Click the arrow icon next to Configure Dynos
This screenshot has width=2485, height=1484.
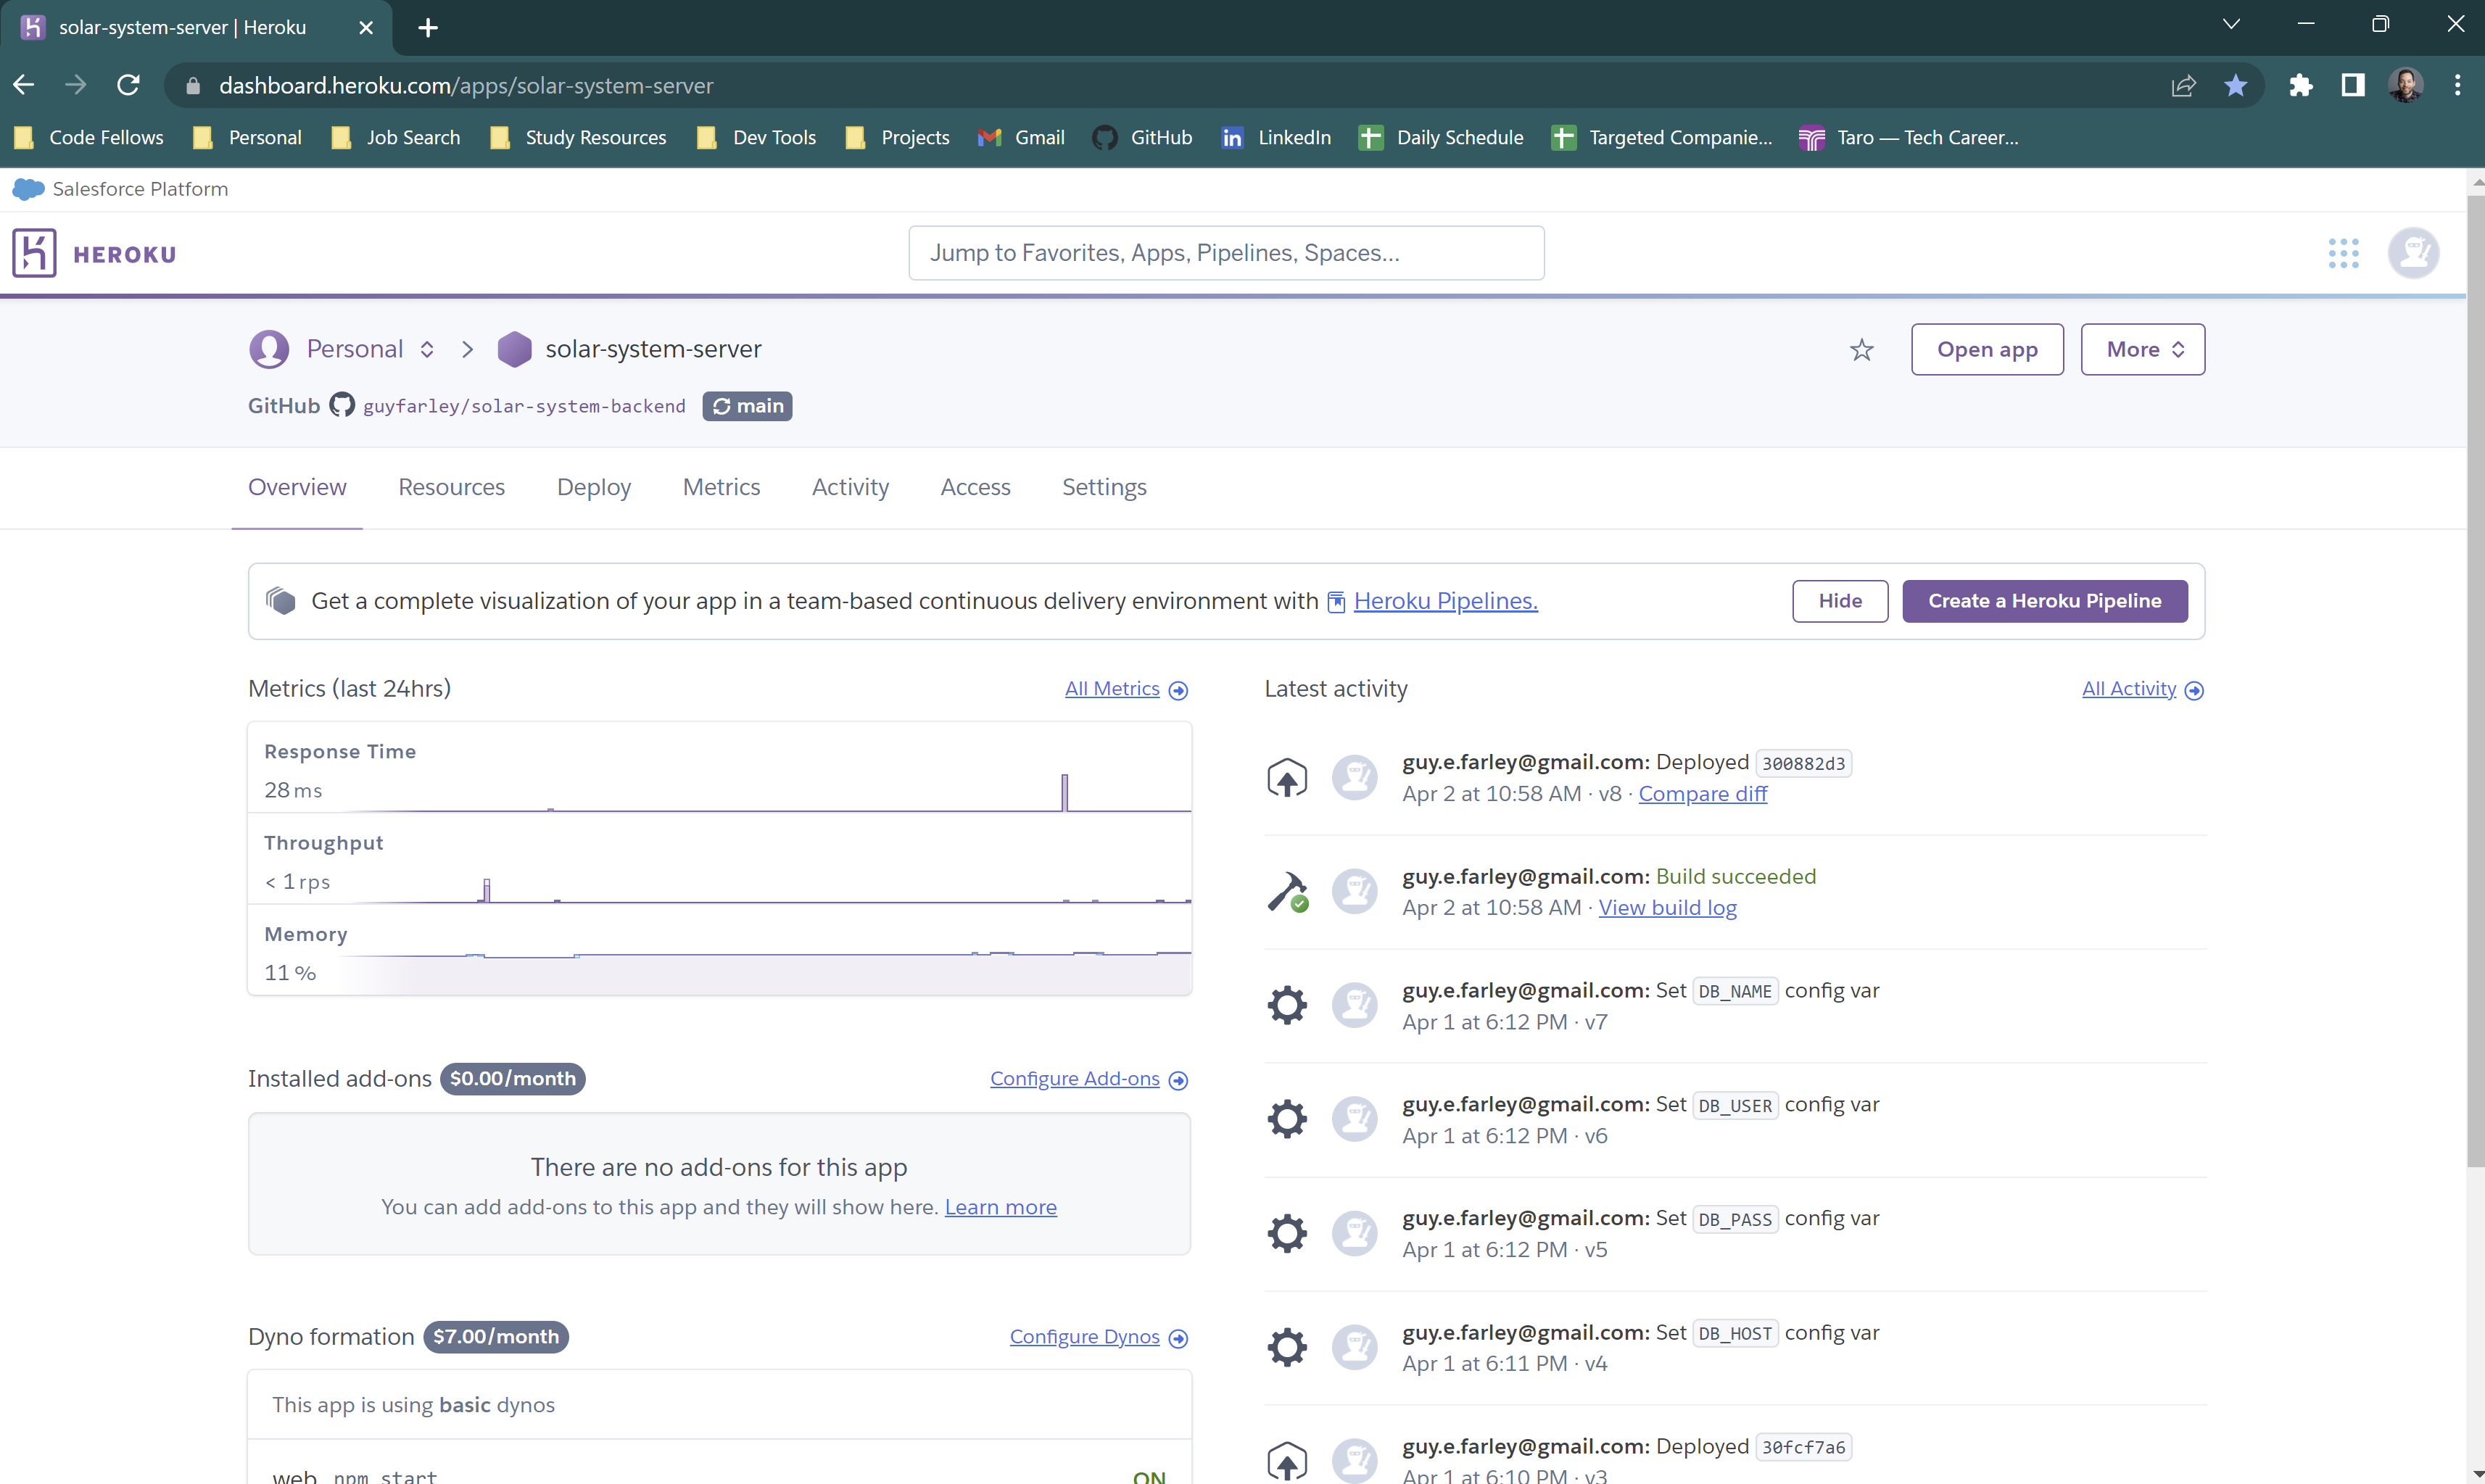1178,1338
